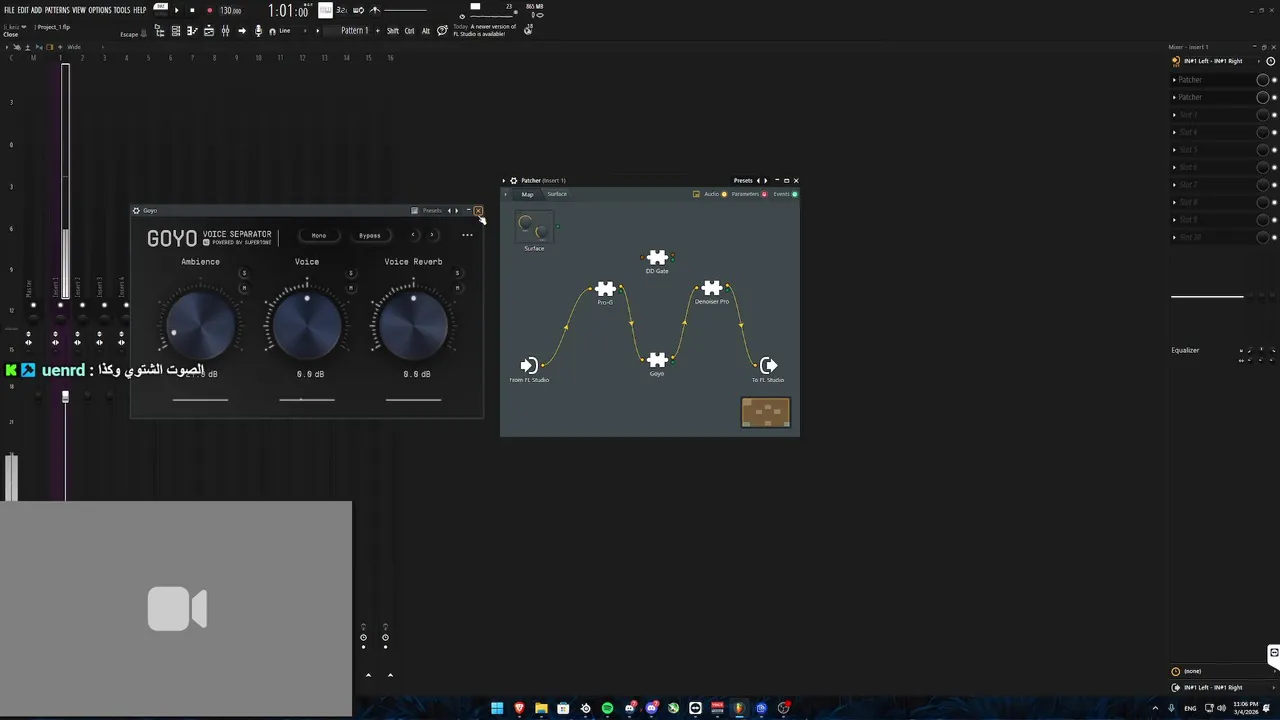Add a new pattern with plus button
1280x720 pixels.
[378, 31]
